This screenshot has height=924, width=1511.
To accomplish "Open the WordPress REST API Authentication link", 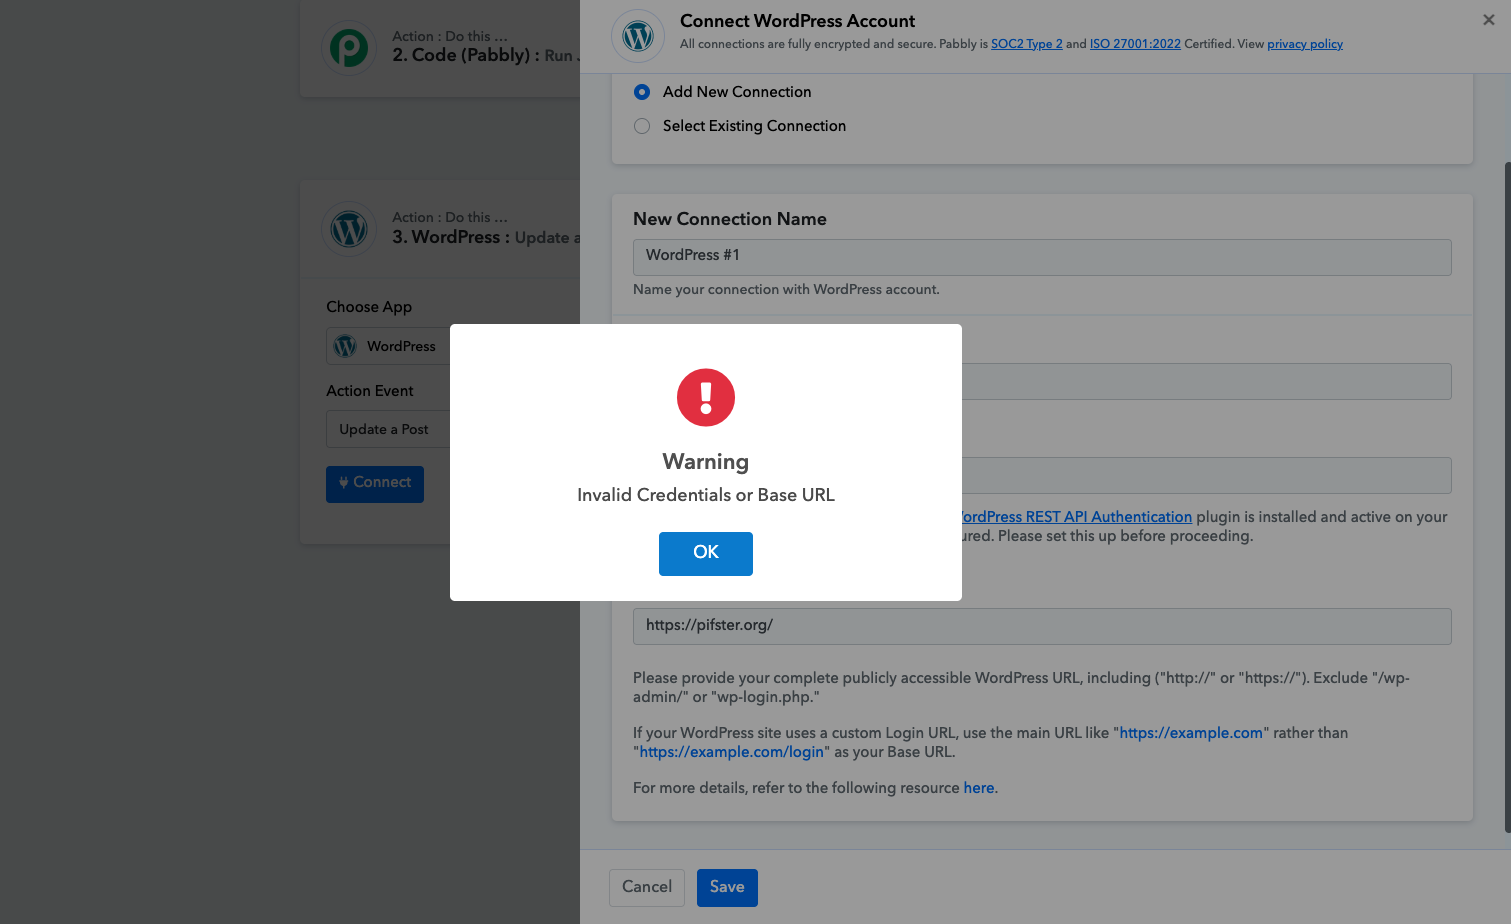I will (1076, 517).
